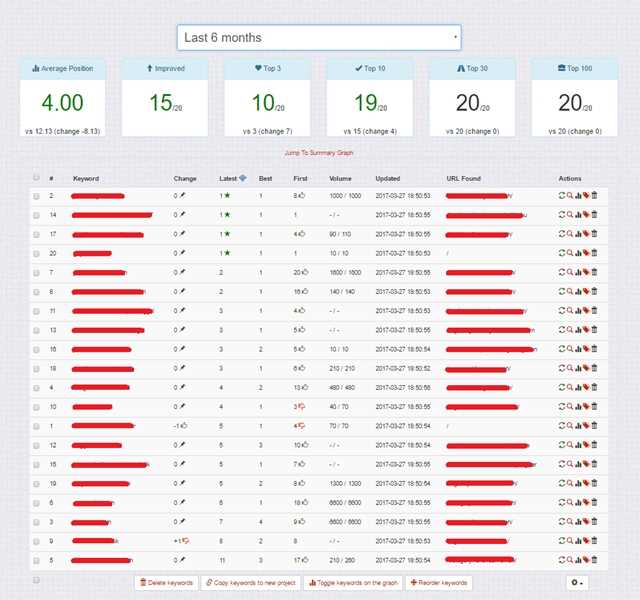Follow the 'Jump To Summary Graph' link

coord(319,152)
